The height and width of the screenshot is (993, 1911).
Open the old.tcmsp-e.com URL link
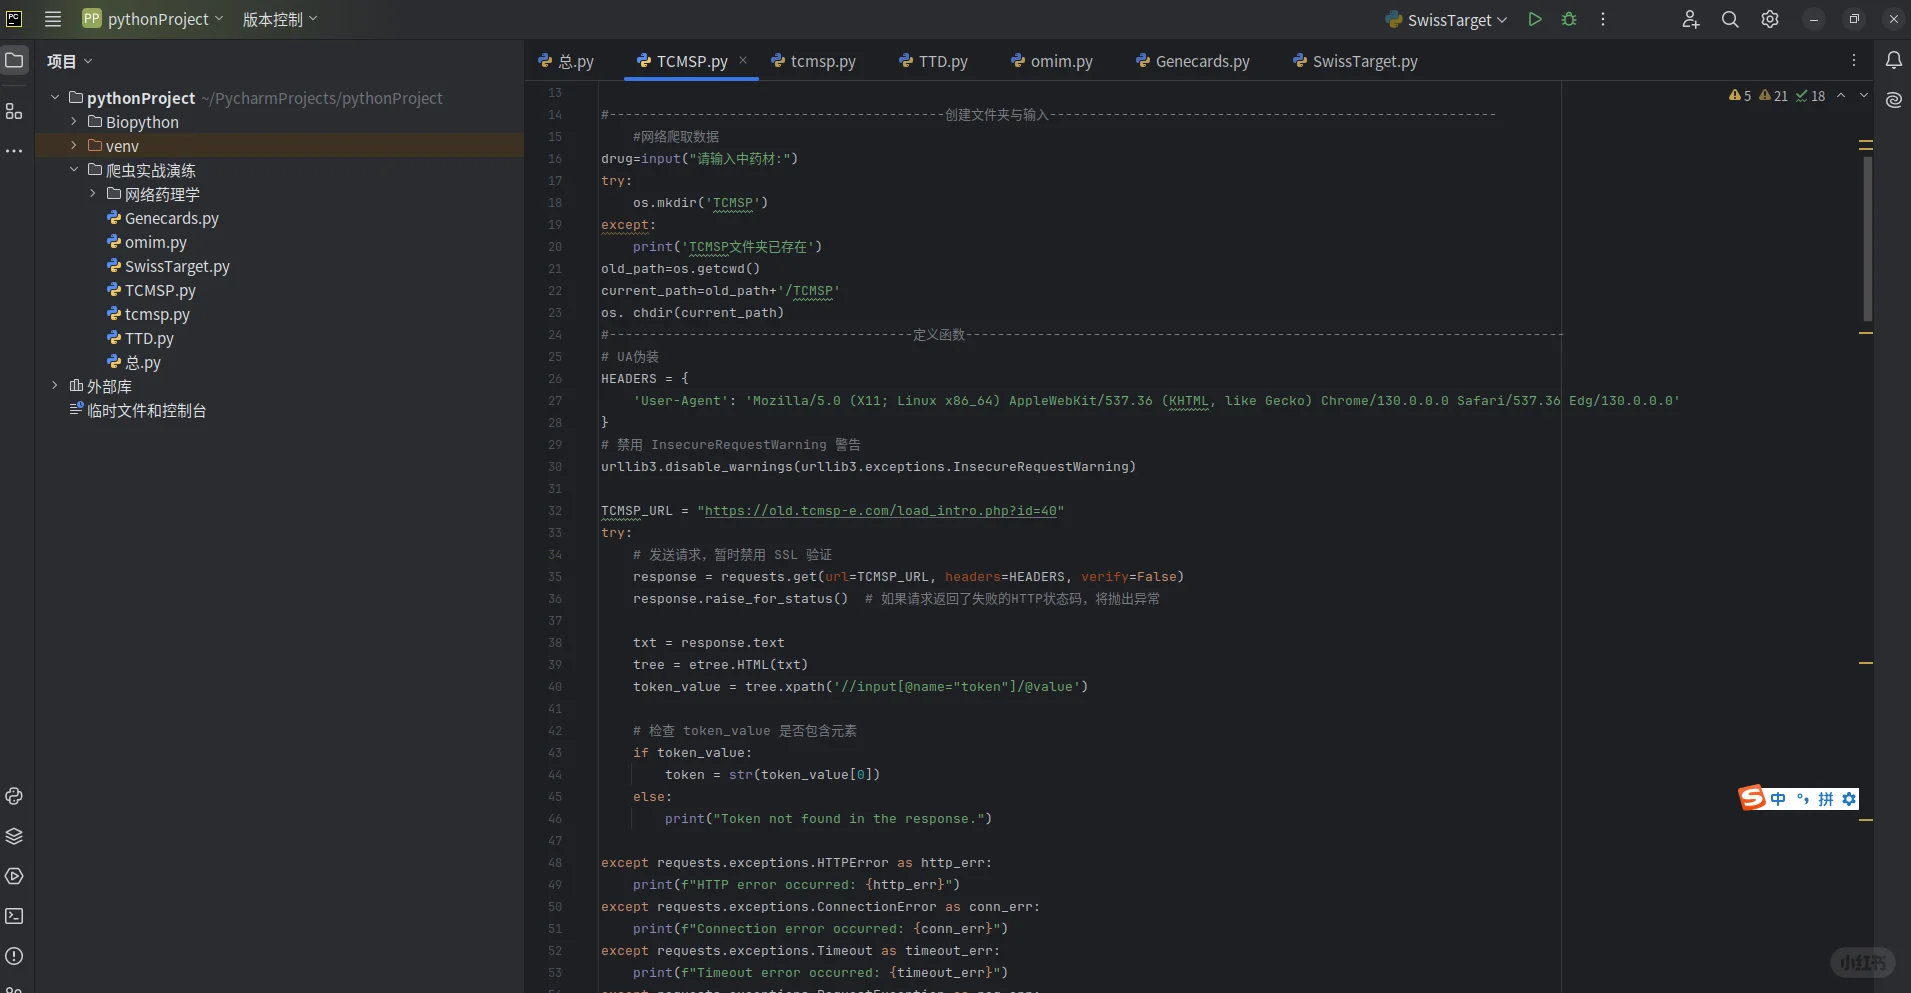880,511
